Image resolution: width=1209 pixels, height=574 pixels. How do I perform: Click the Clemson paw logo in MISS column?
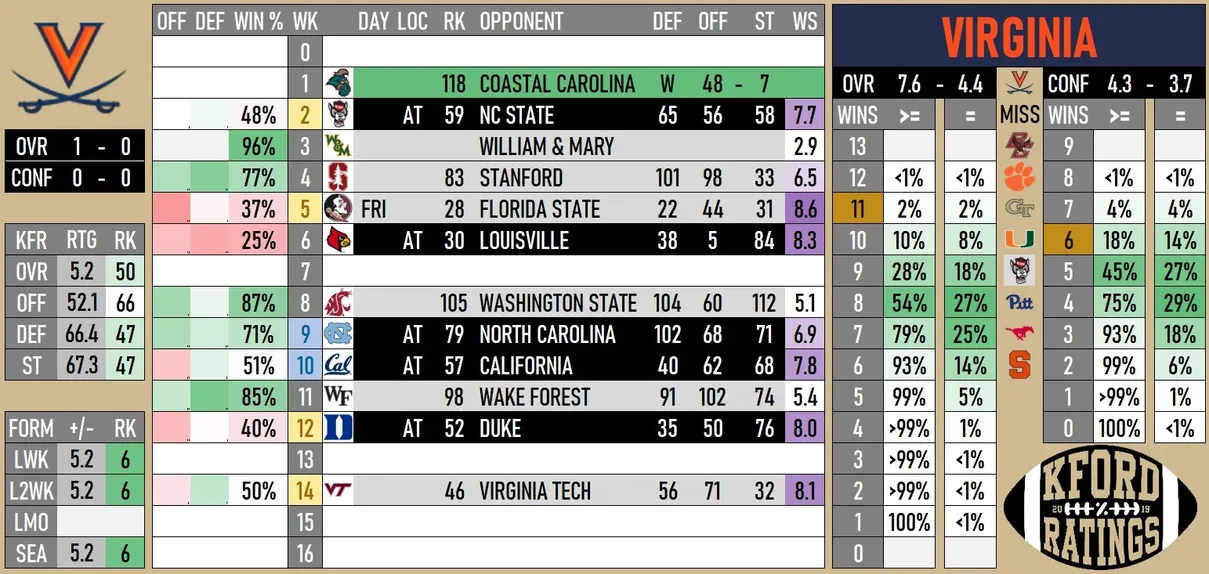[1020, 178]
